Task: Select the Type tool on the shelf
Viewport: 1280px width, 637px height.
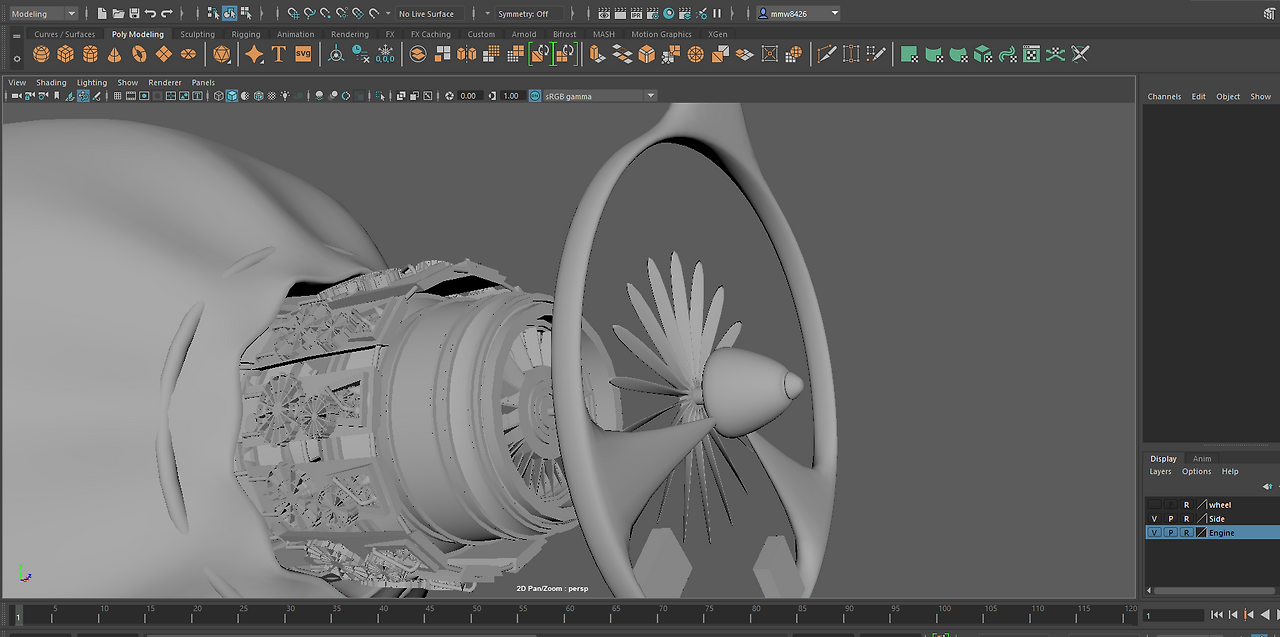Action: 278,54
